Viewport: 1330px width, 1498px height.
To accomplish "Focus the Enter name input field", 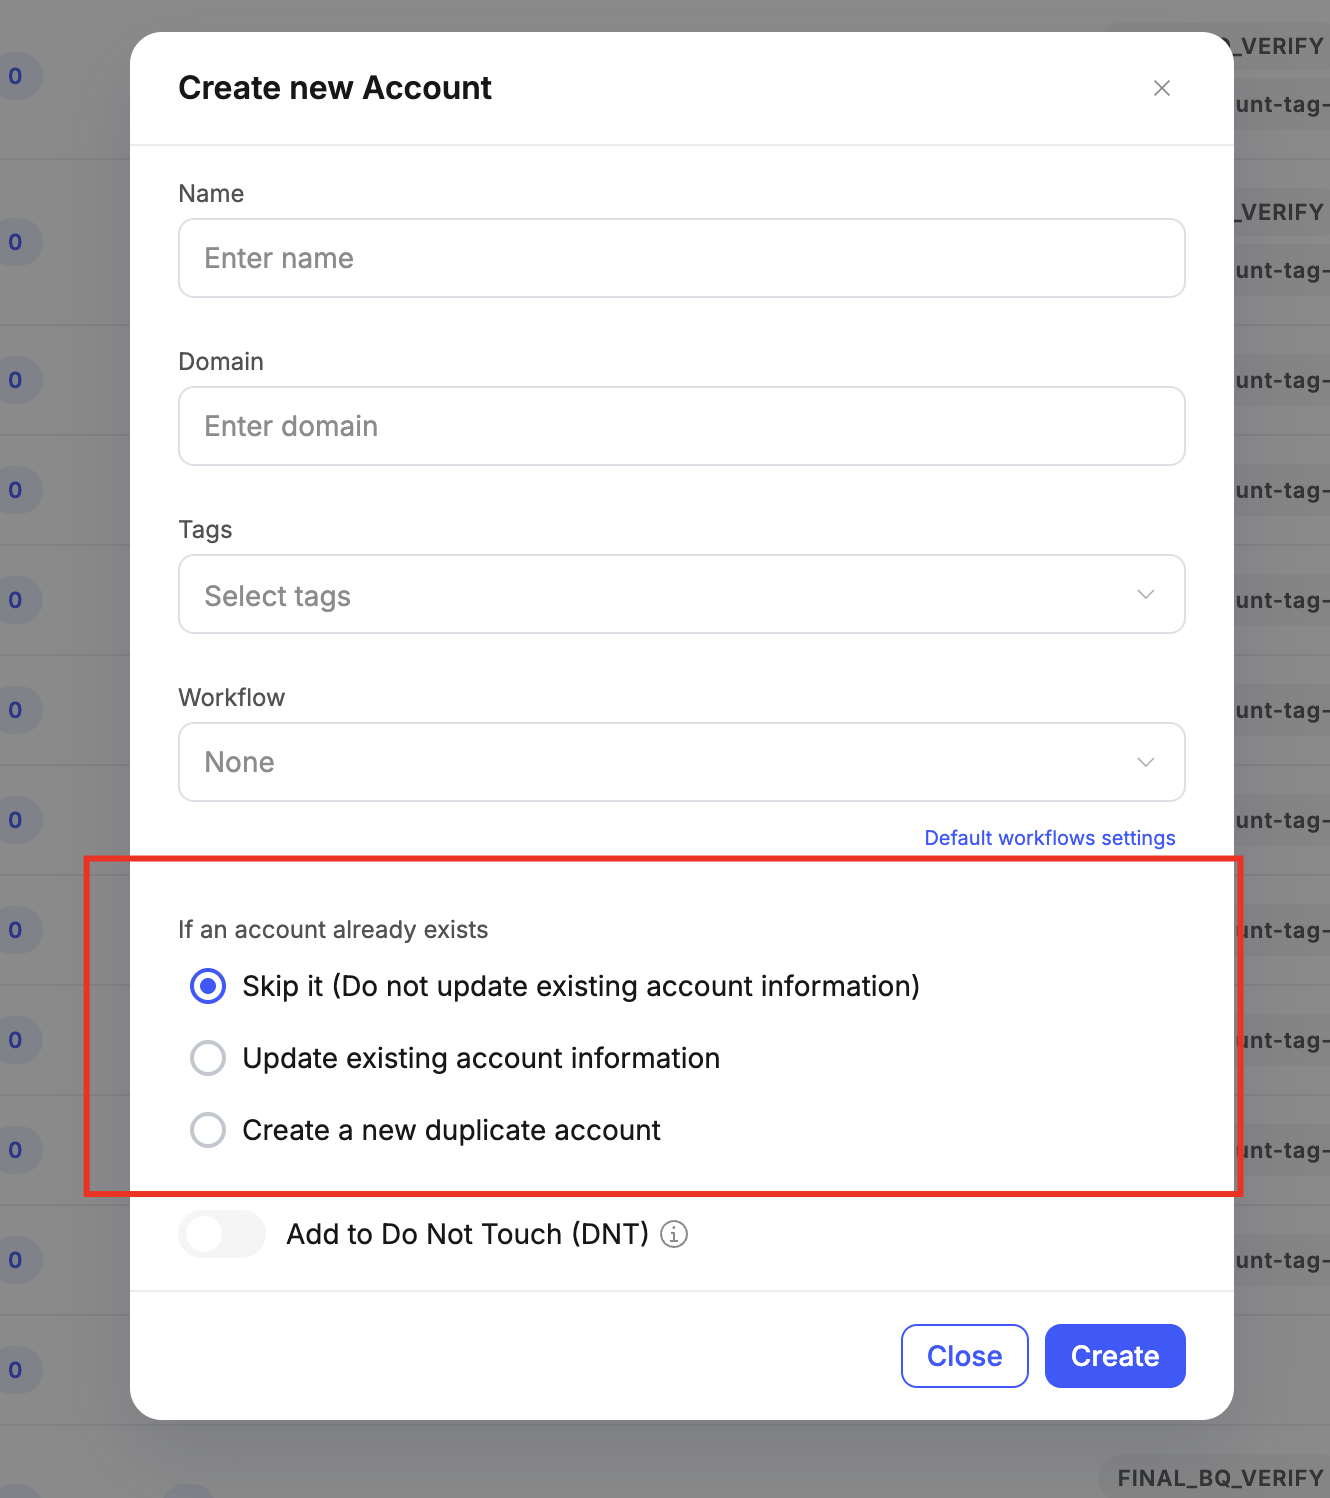I will [681, 258].
